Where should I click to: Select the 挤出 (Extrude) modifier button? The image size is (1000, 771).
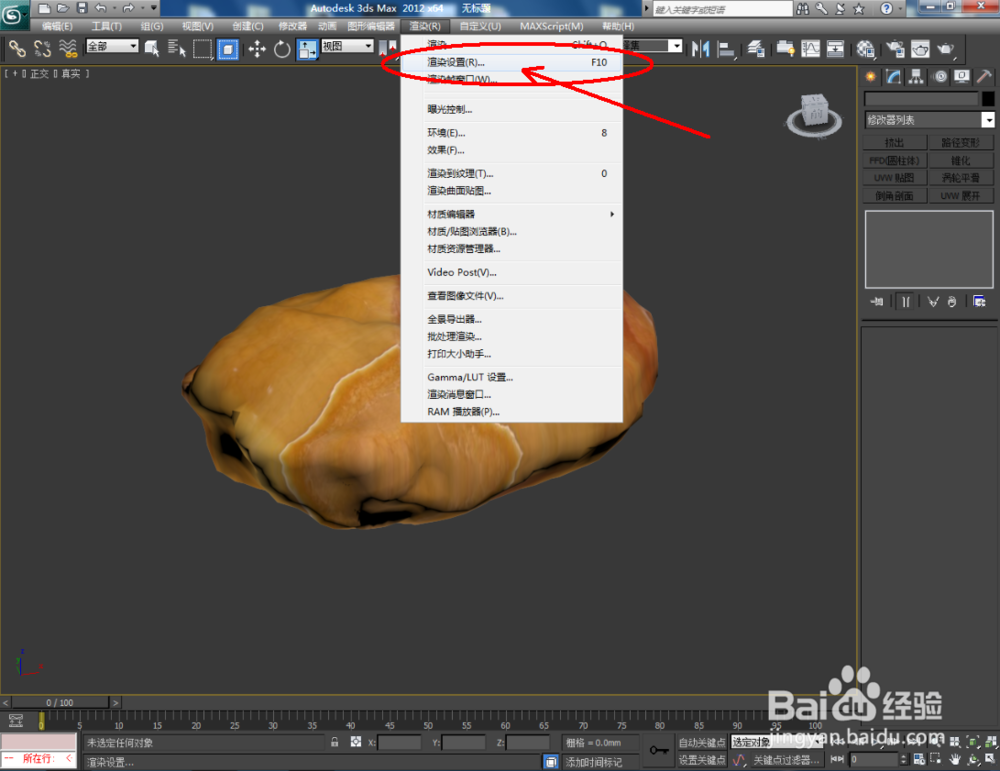tap(895, 142)
